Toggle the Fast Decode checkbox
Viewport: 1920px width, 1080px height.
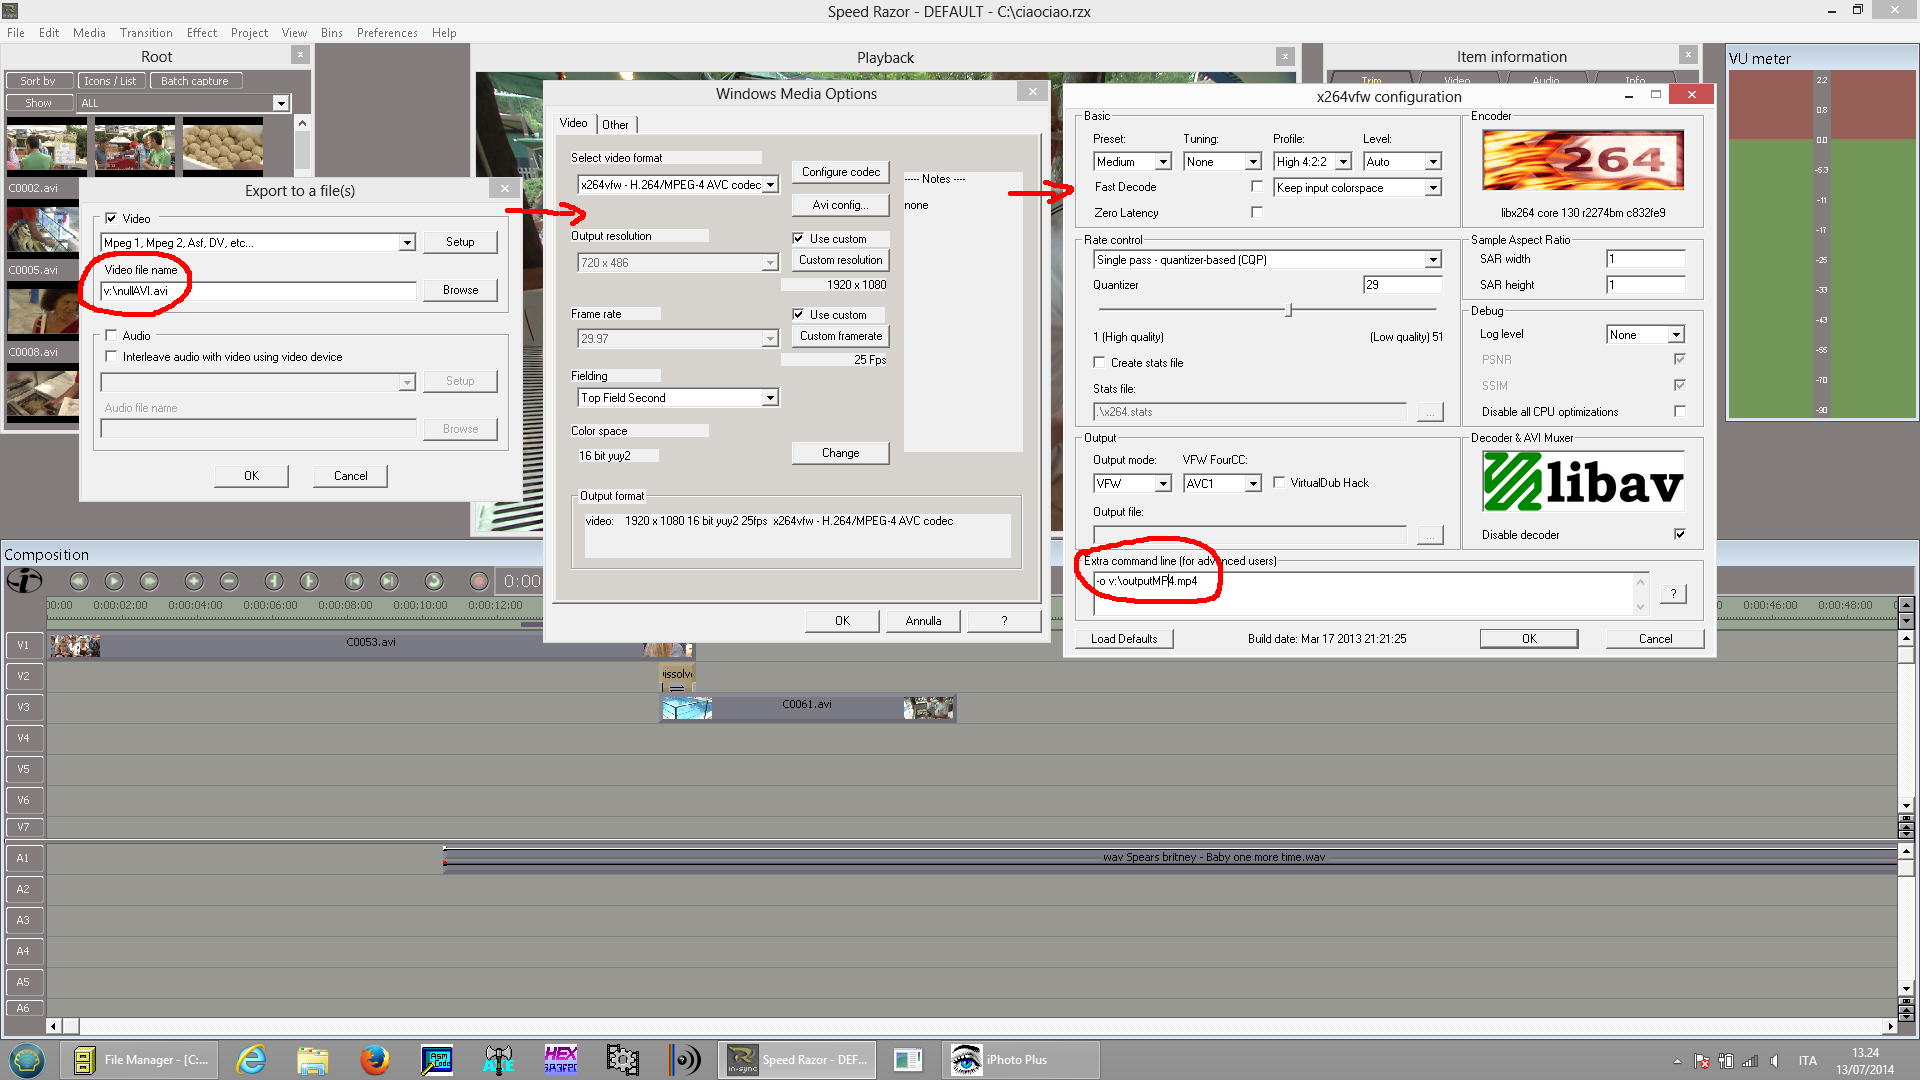coord(1257,187)
